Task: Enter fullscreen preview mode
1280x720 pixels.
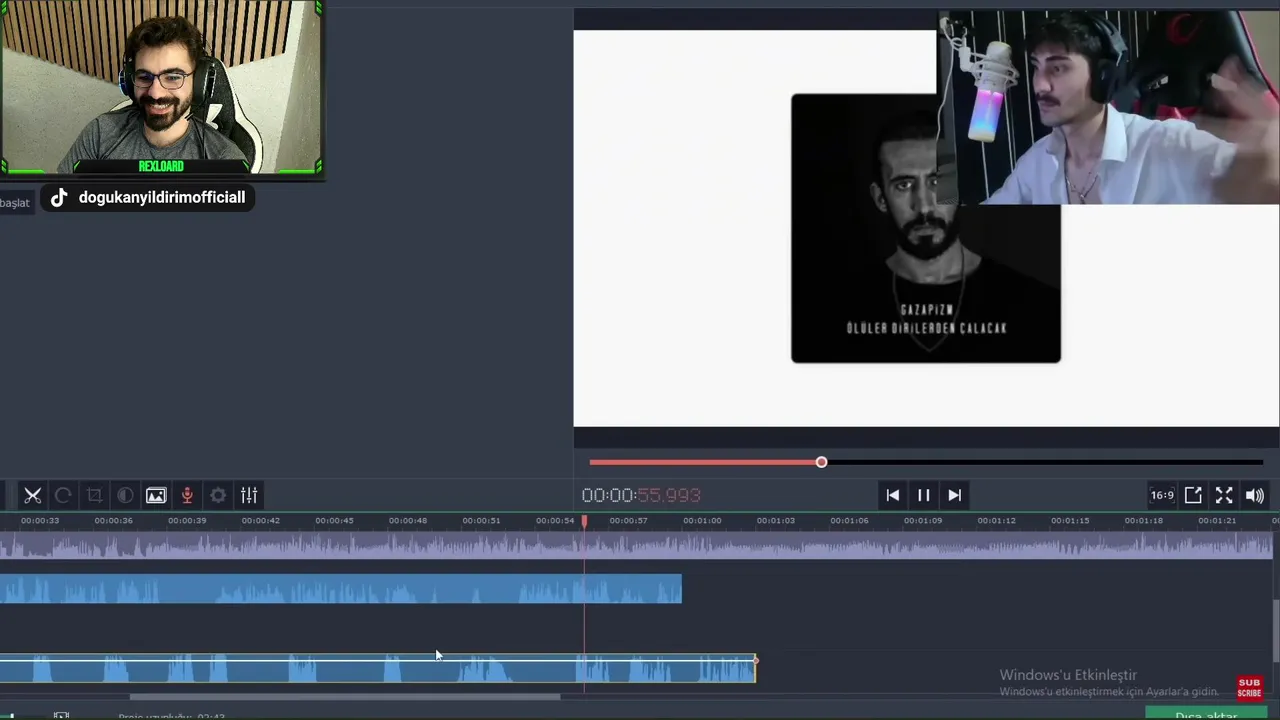Action: [x=1224, y=495]
